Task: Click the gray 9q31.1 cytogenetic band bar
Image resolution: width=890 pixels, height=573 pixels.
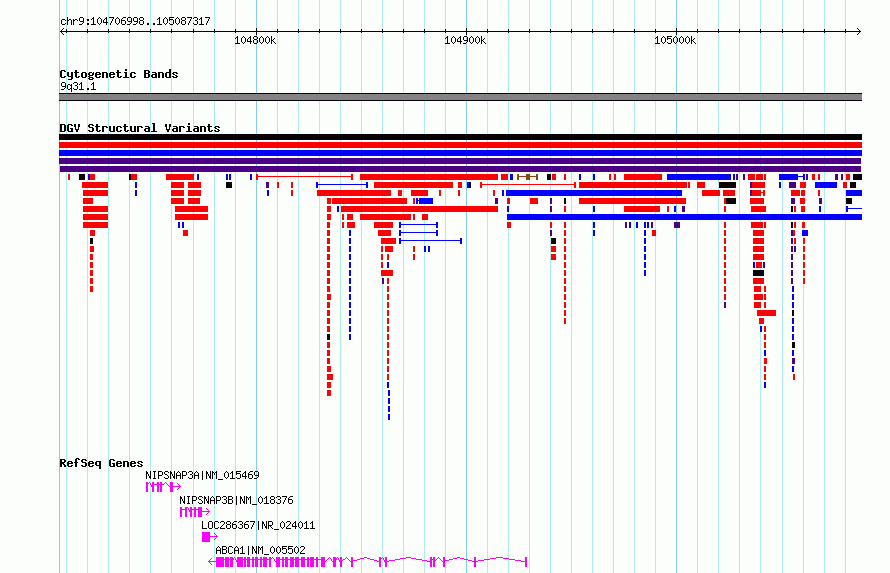Action: coord(460,97)
